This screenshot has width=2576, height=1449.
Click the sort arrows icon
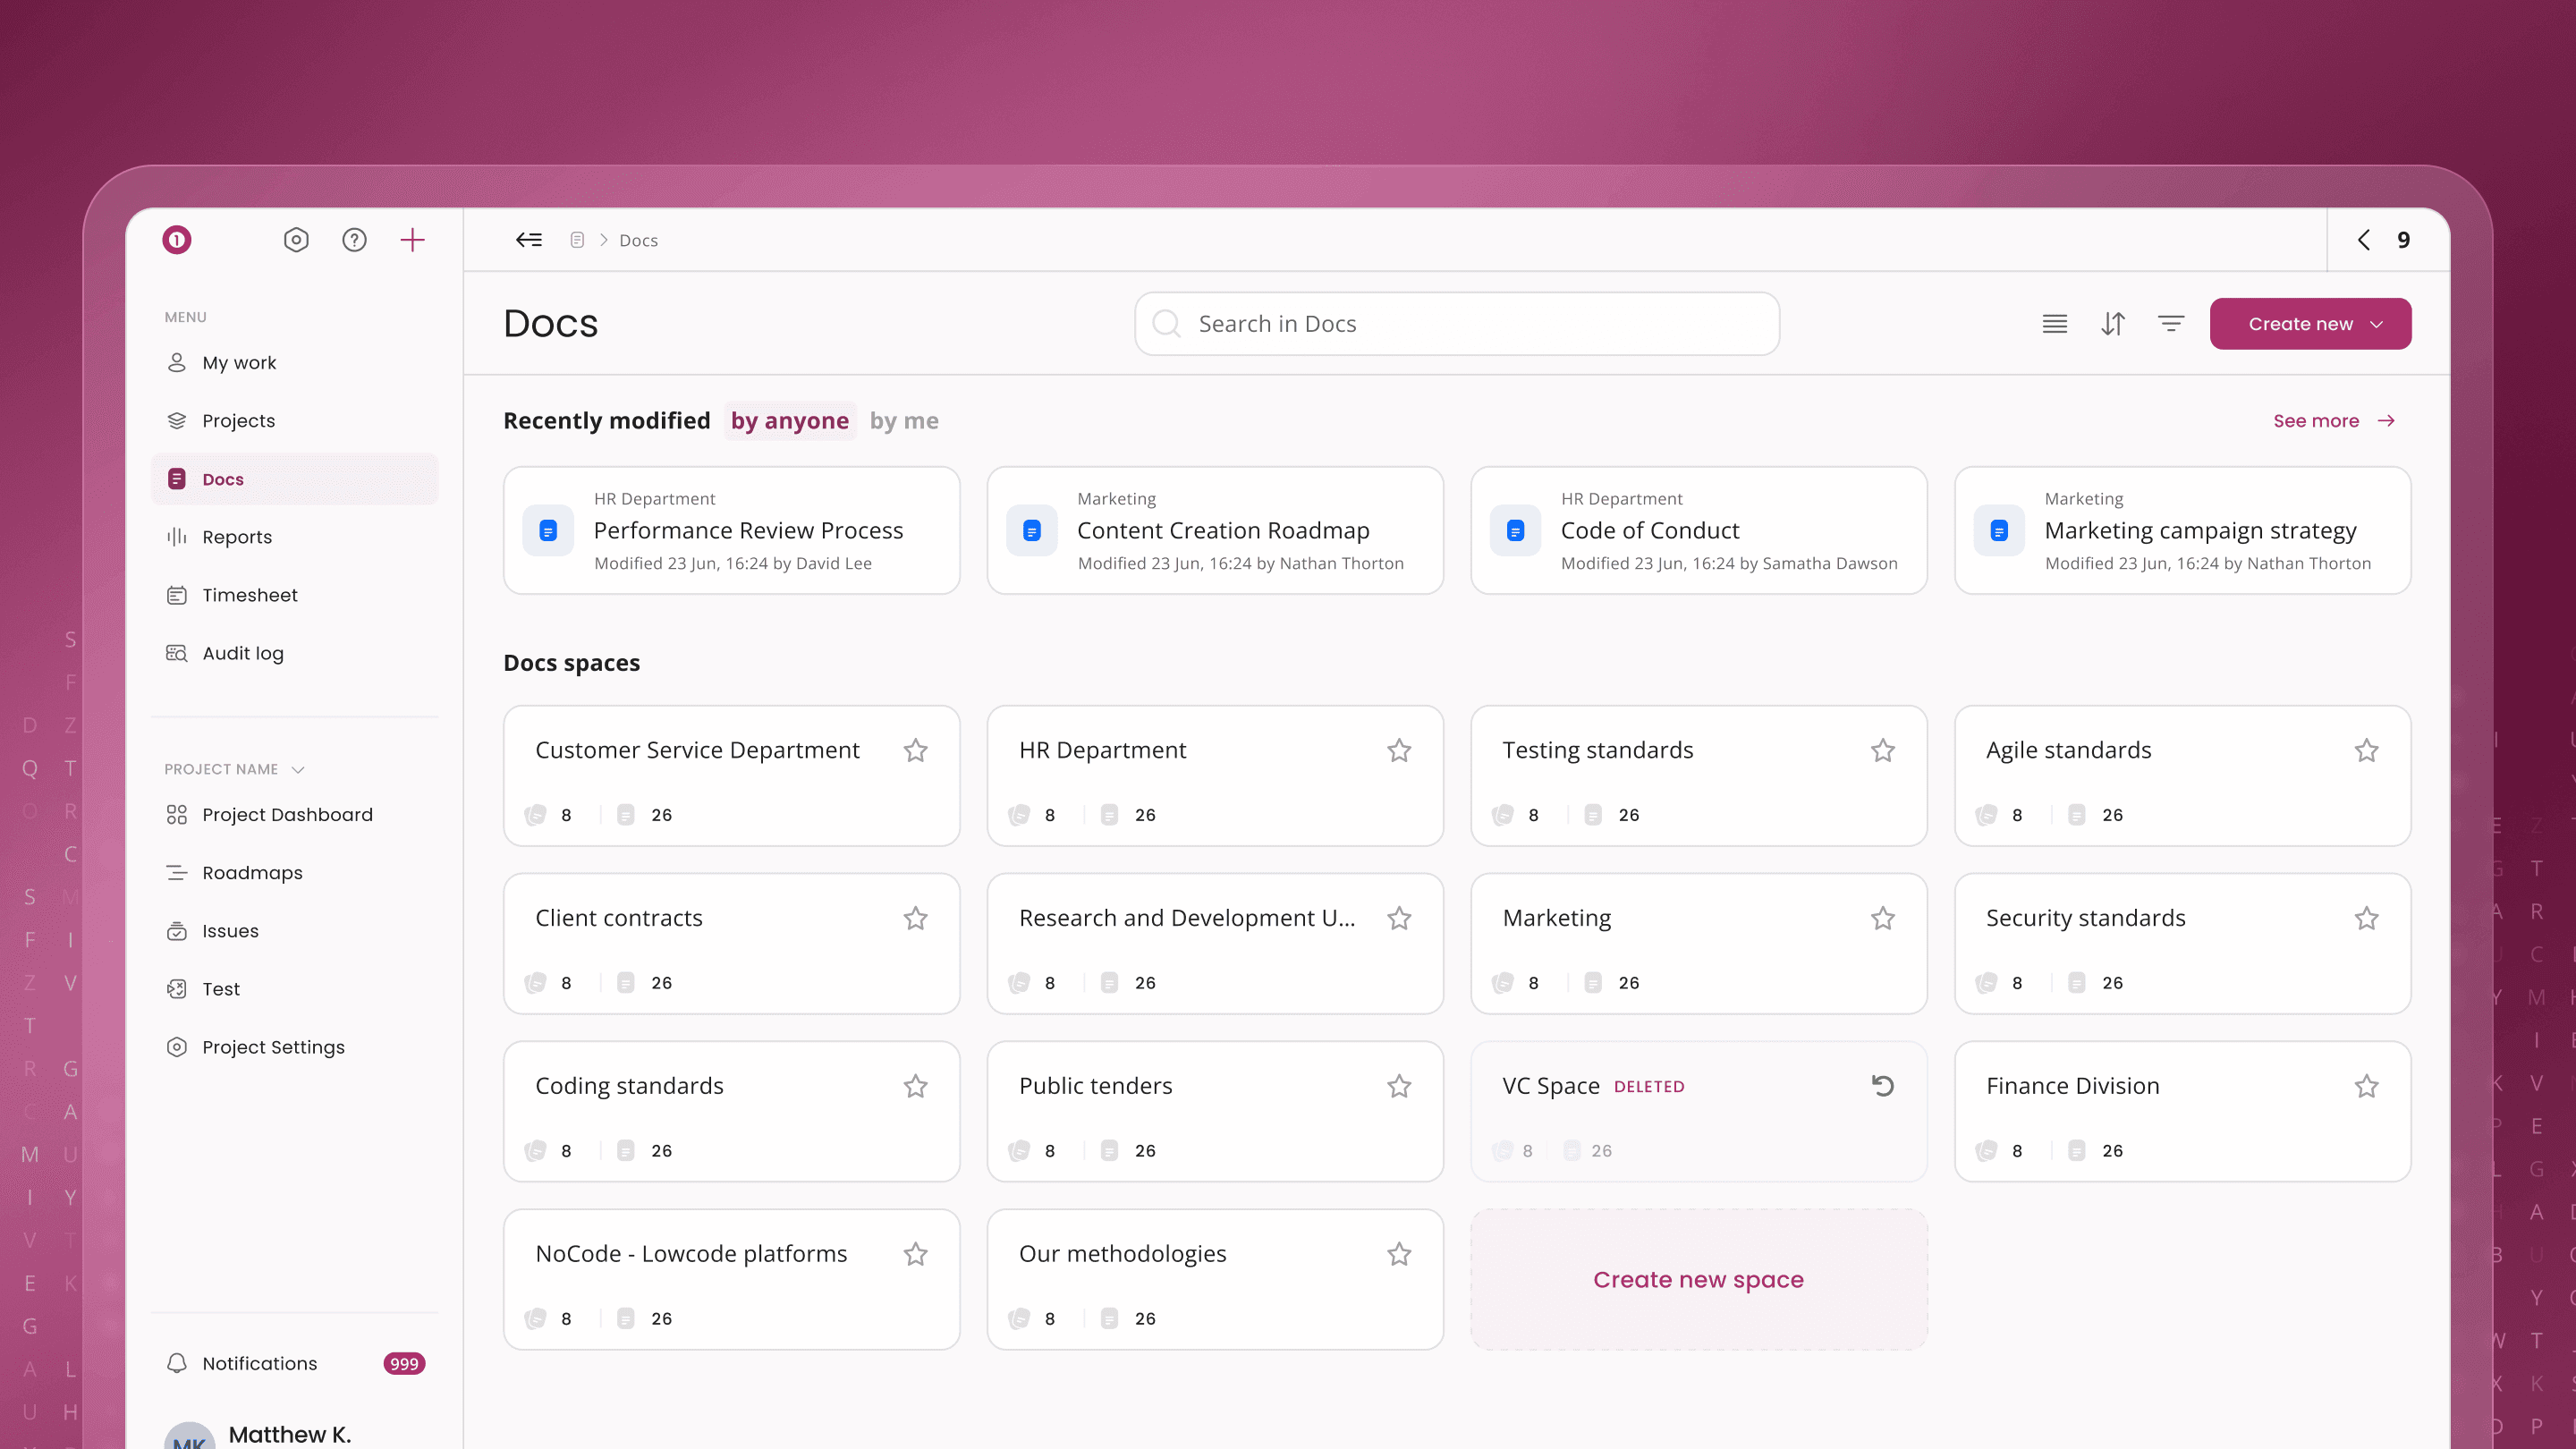pyautogui.click(x=2113, y=324)
